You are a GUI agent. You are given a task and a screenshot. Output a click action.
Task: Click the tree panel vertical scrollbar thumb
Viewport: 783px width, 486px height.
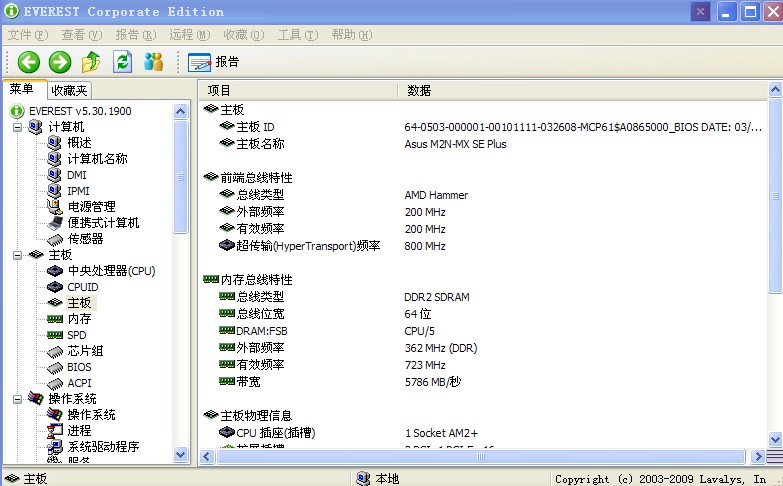click(x=180, y=177)
